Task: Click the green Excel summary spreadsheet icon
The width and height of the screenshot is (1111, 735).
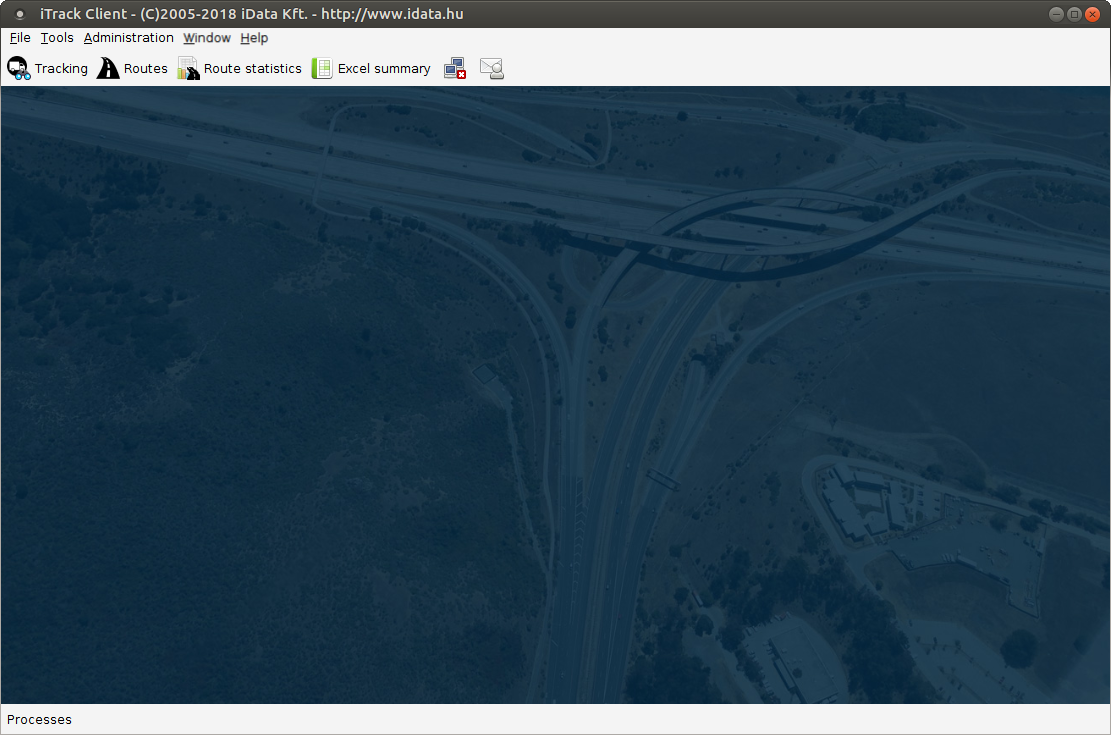Action: (x=322, y=68)
